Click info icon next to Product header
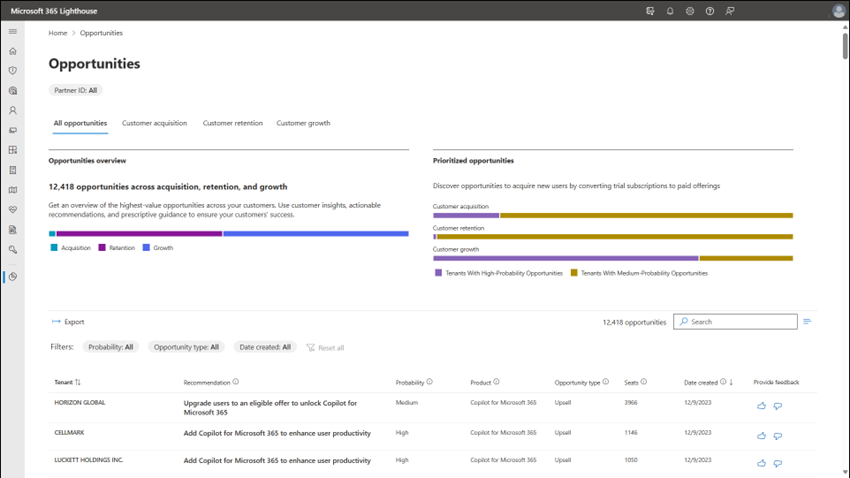This screenshot has height=478, width=850. (496, 382)
